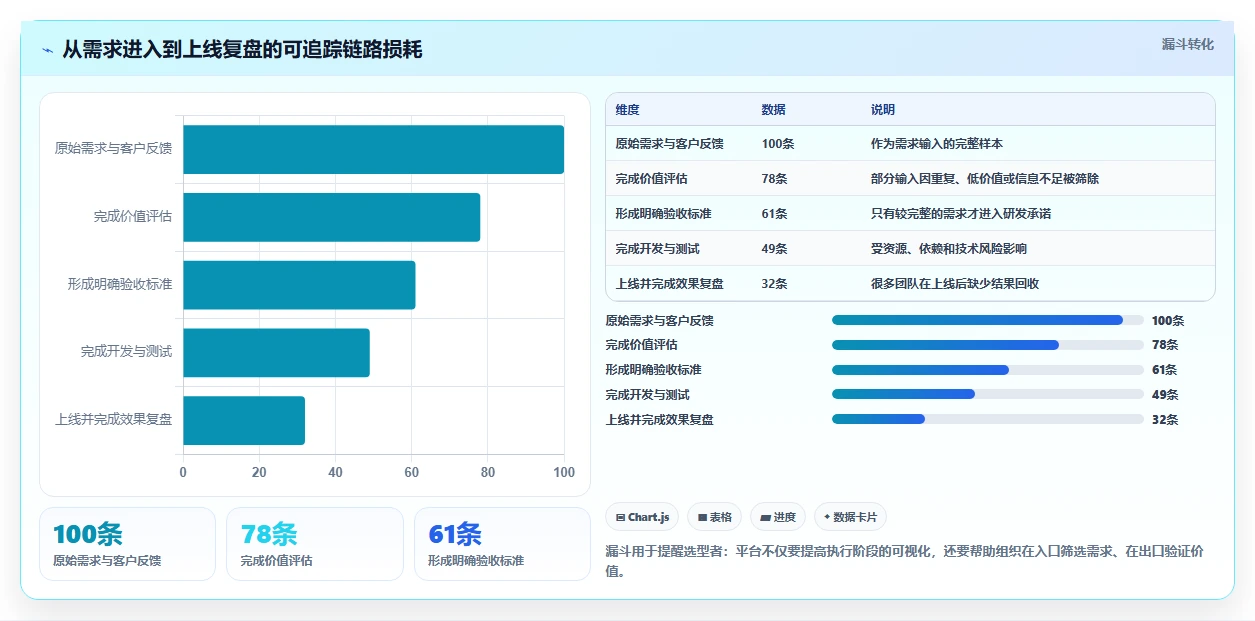This screenshot has height=621, width=1255.
Task: Click the 100条 data card
Action: point(127,544)
